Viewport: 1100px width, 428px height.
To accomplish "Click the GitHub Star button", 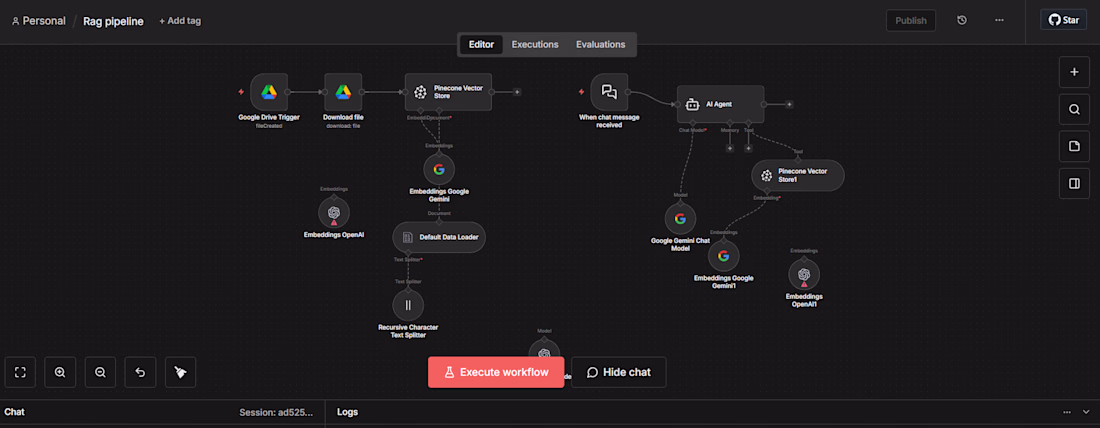I will (1064, 20).
